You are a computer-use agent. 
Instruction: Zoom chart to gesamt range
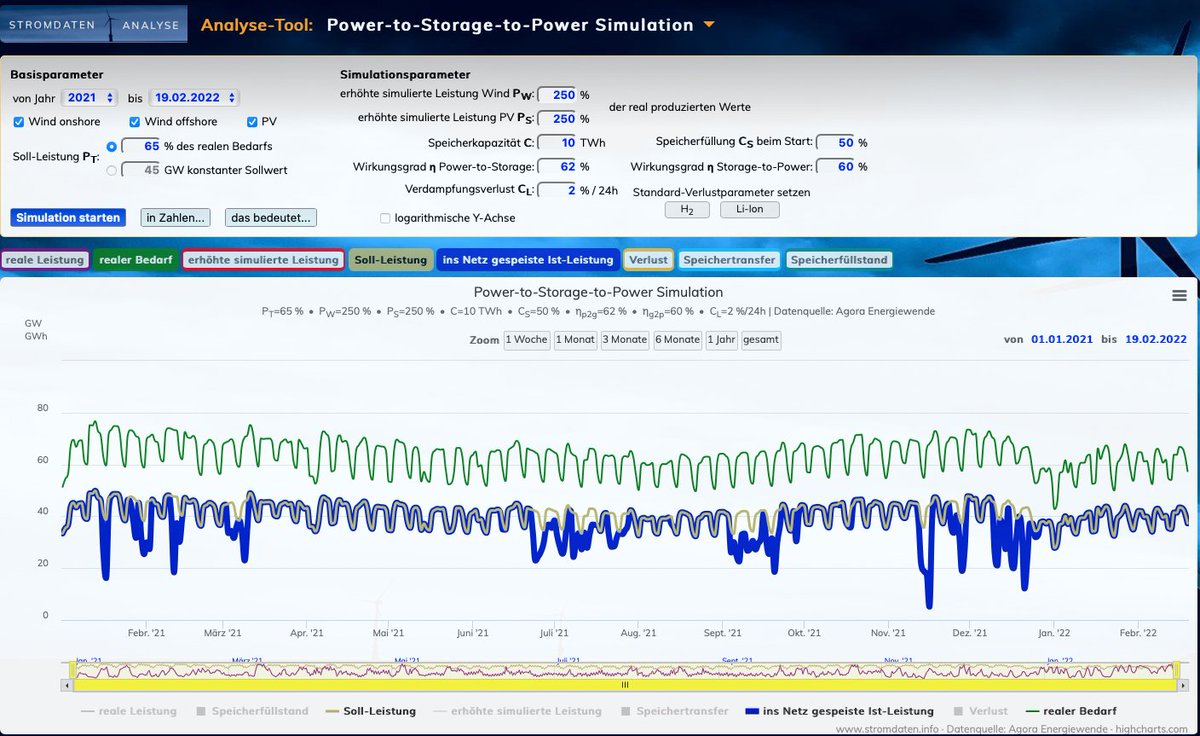[x=761, y=340]
